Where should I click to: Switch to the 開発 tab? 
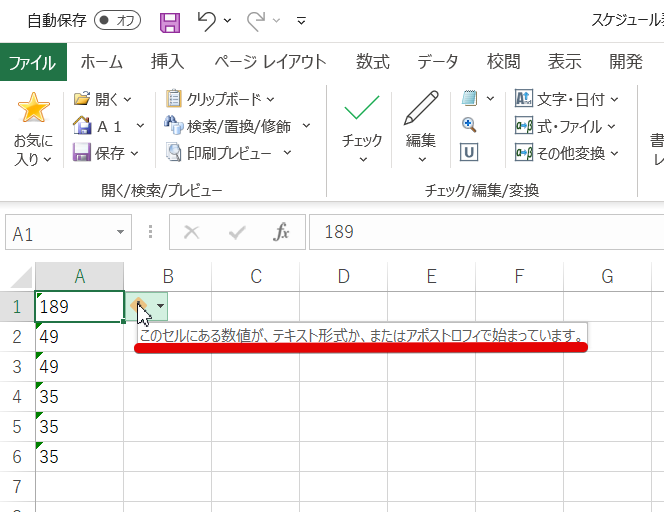coord(626,62)
